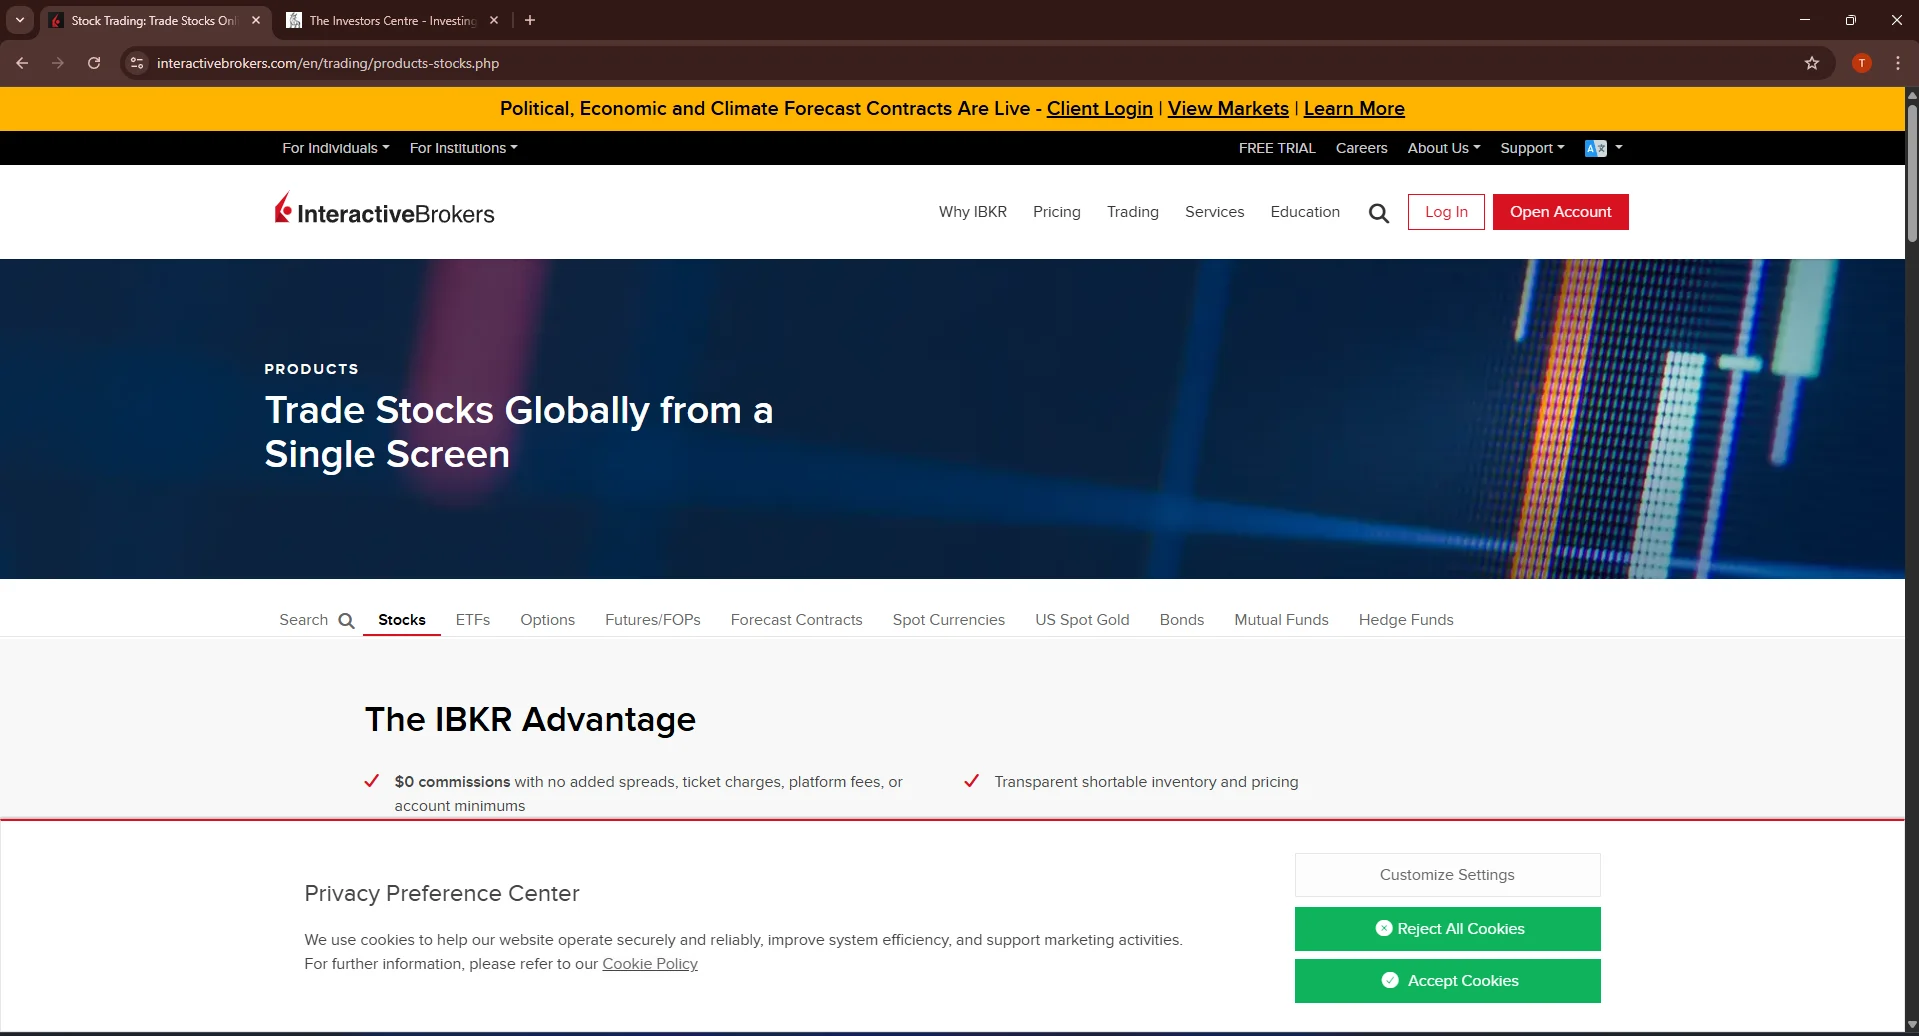Reject All Cookies
This screenshot has width=1919, height=1036.
[1448, 929]
